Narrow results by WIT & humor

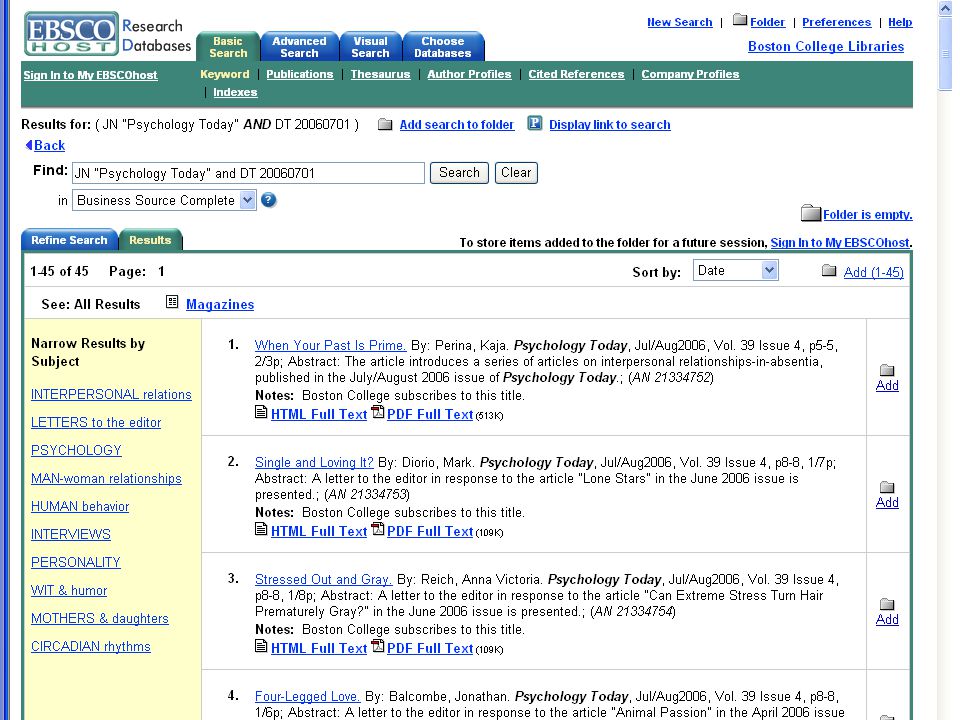pos(69,590)
